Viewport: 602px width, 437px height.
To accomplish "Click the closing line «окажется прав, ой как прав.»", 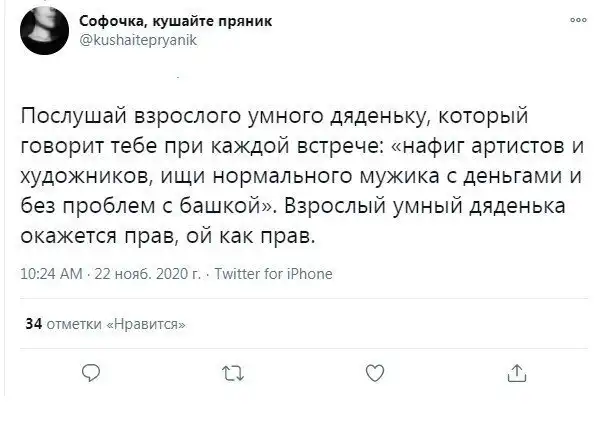I will [x=166, y=239].
